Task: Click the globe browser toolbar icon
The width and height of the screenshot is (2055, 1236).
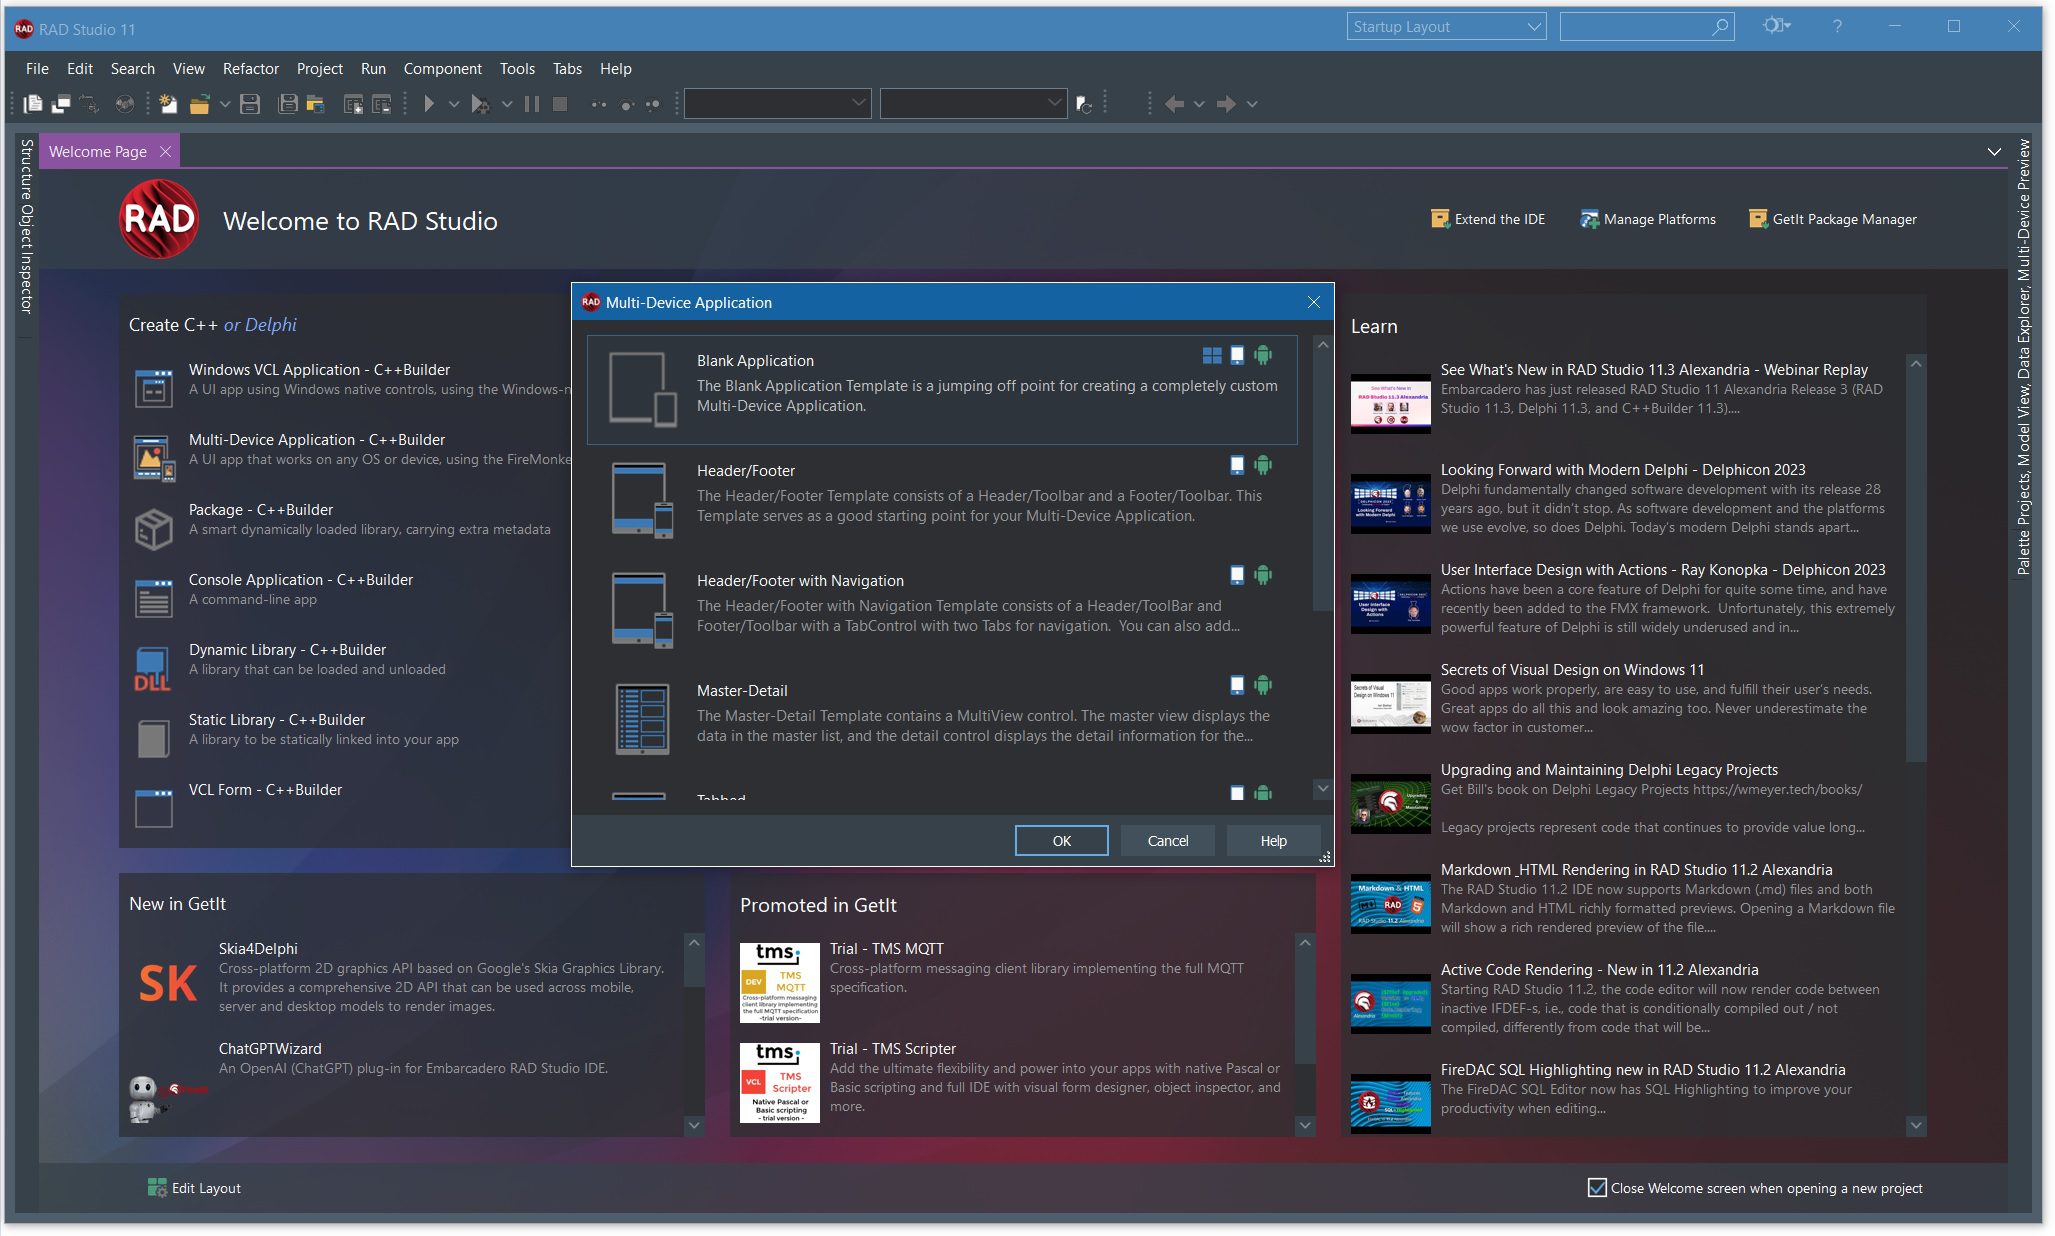Action: tap(124, 103)
